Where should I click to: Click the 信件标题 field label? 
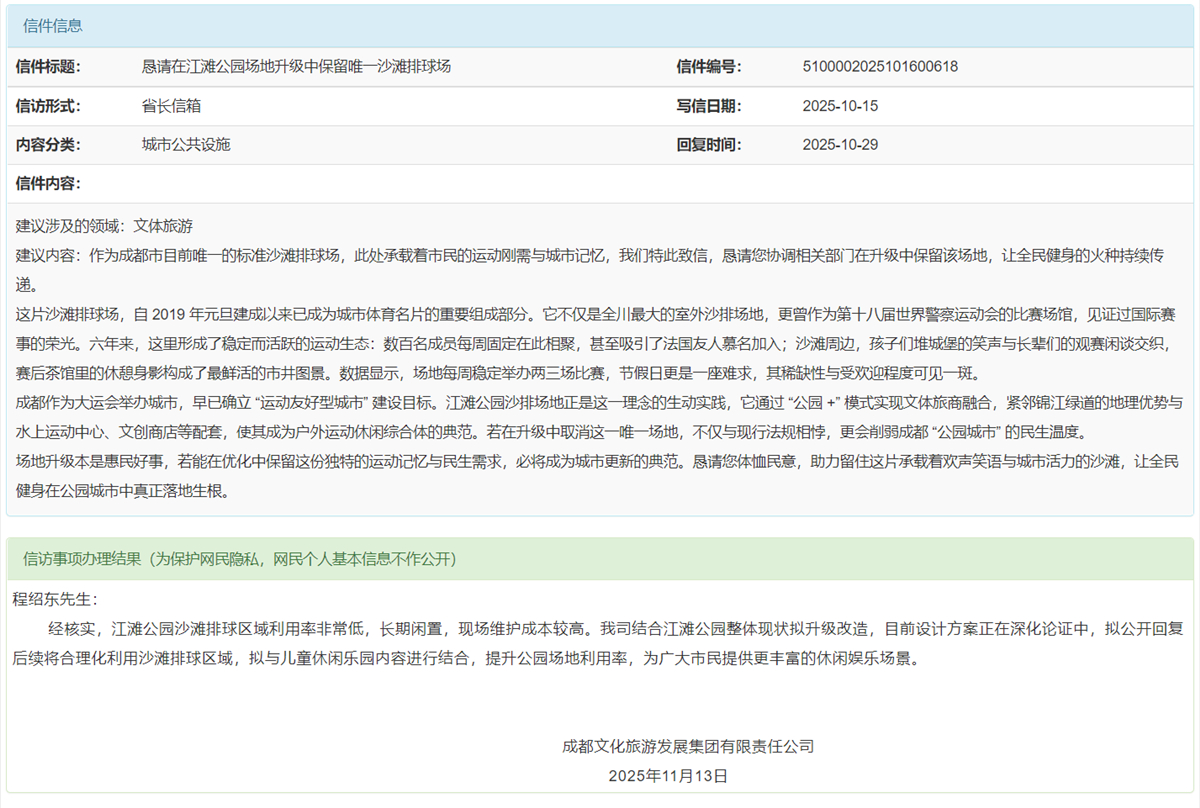point(48,67)
